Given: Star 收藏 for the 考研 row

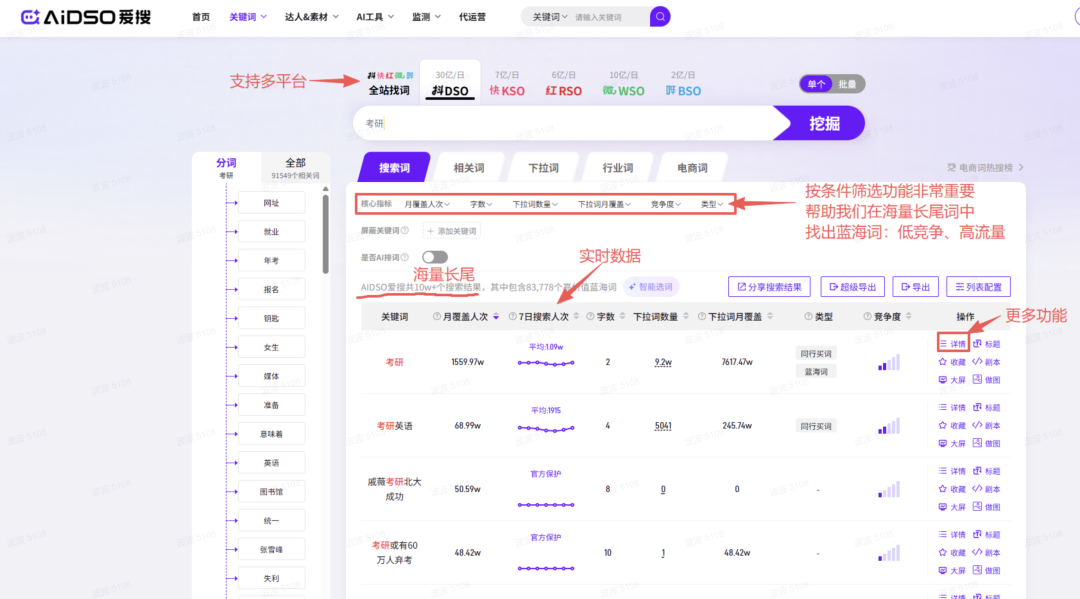Looking at the screenshot, I should pos(952,361).
